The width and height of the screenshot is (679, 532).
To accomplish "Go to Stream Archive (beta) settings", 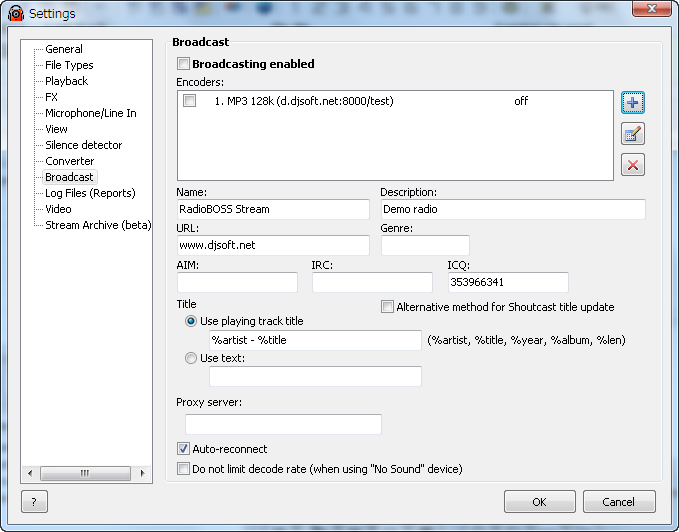I will point(98,225).
